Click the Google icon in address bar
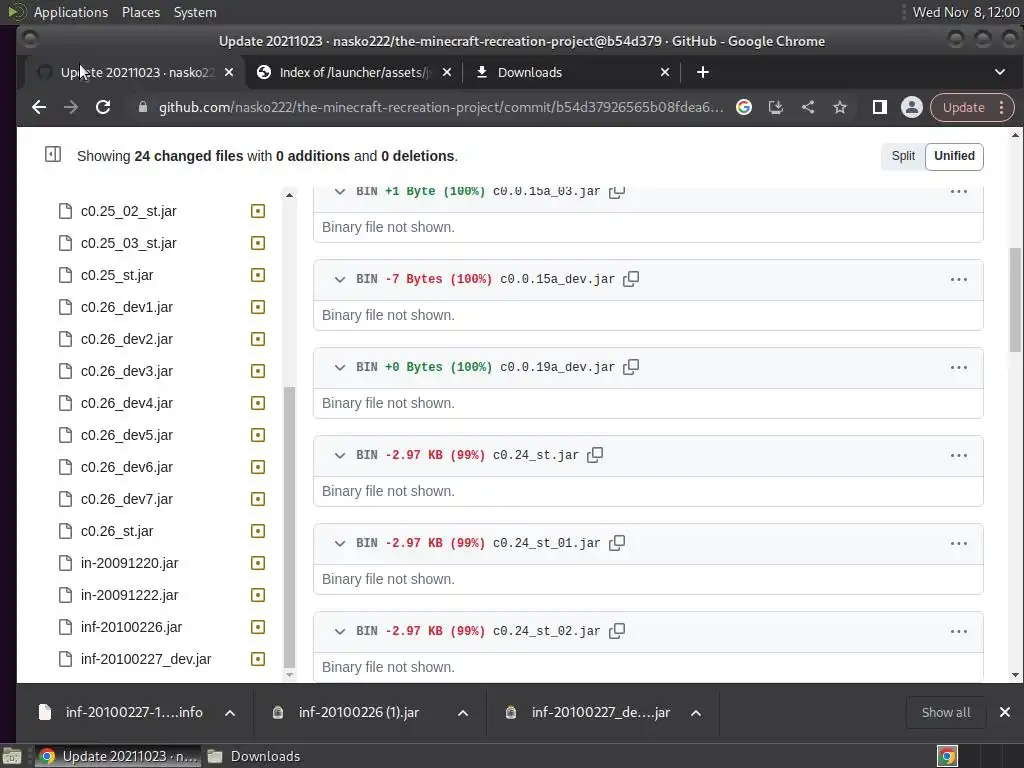This screenshot has height=768, width=1024. tap(744, 107)
